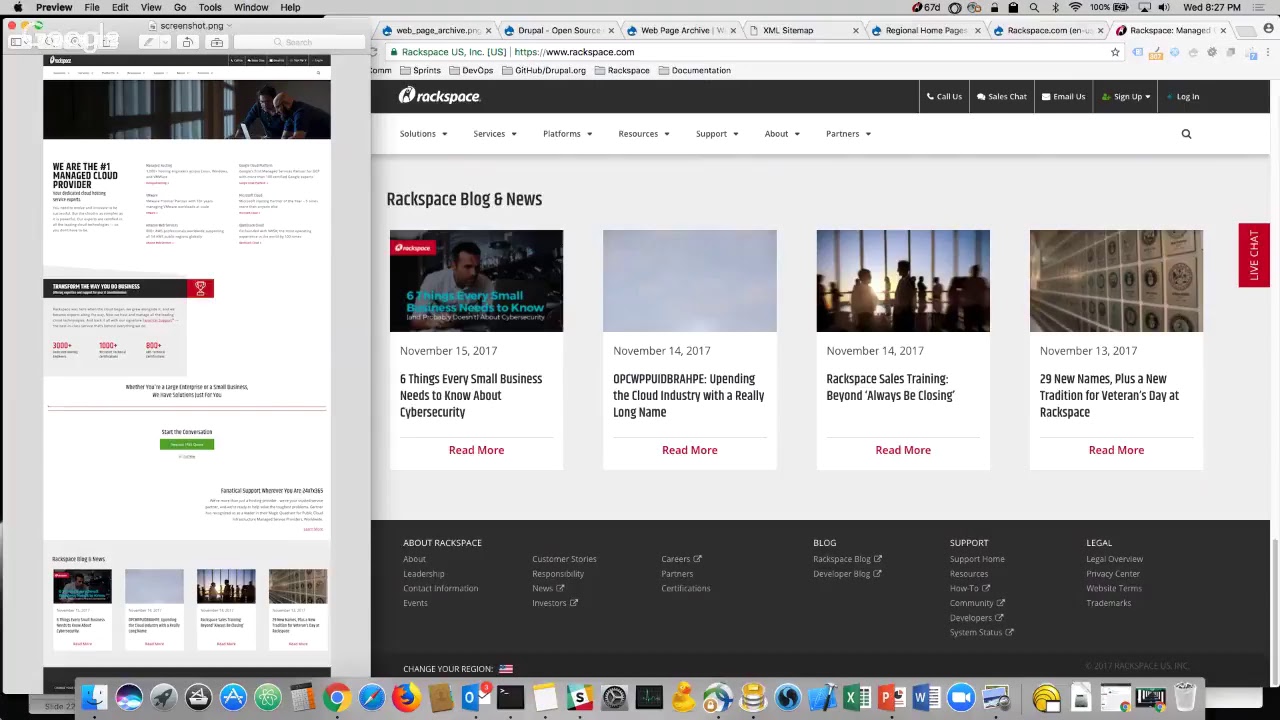Open Microsoft Excel from the Dock
This screenshot has width=1280, height=720.
click(857, 697)
